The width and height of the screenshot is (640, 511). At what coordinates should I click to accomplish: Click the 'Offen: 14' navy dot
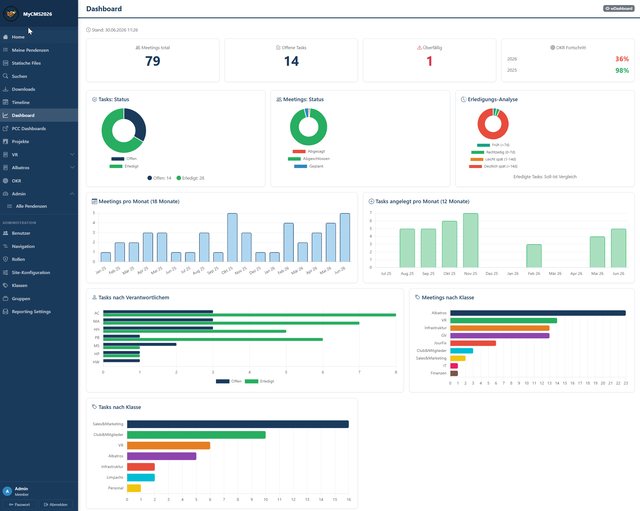pos(149,178)
